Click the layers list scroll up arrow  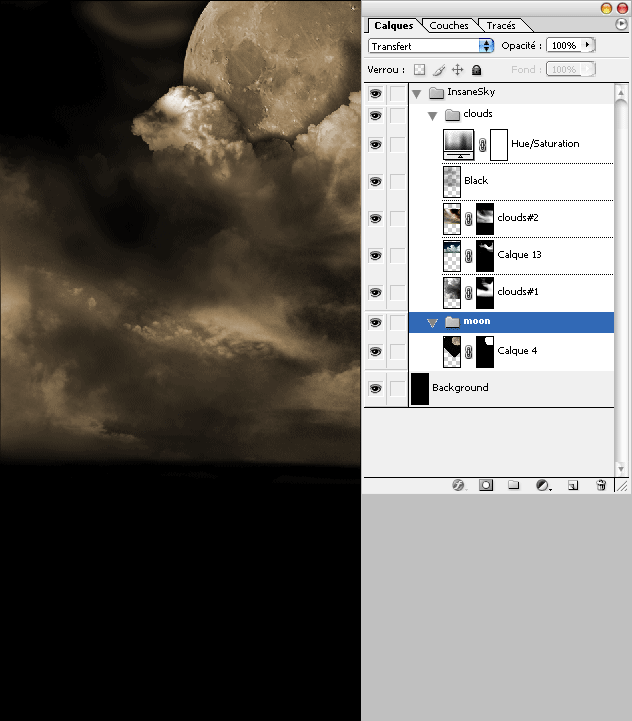621,92
